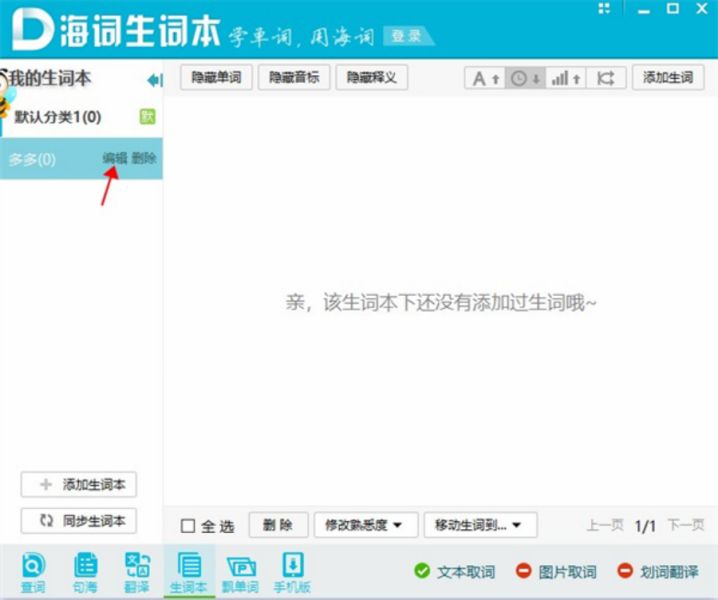Viewport: 718px width, 600px height.
Task: Open 移动生词到 dropdown
Action: (x=480, y=525)
